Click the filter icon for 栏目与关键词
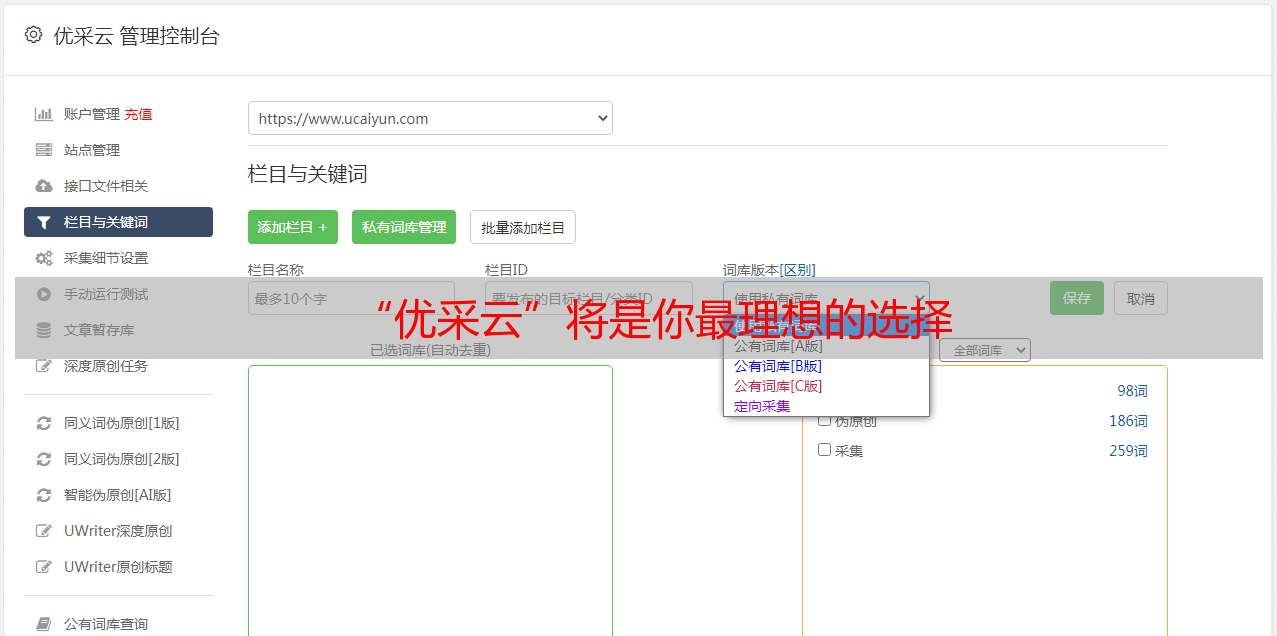Viewport: 1277px width, 636px height. click(43, 222)
